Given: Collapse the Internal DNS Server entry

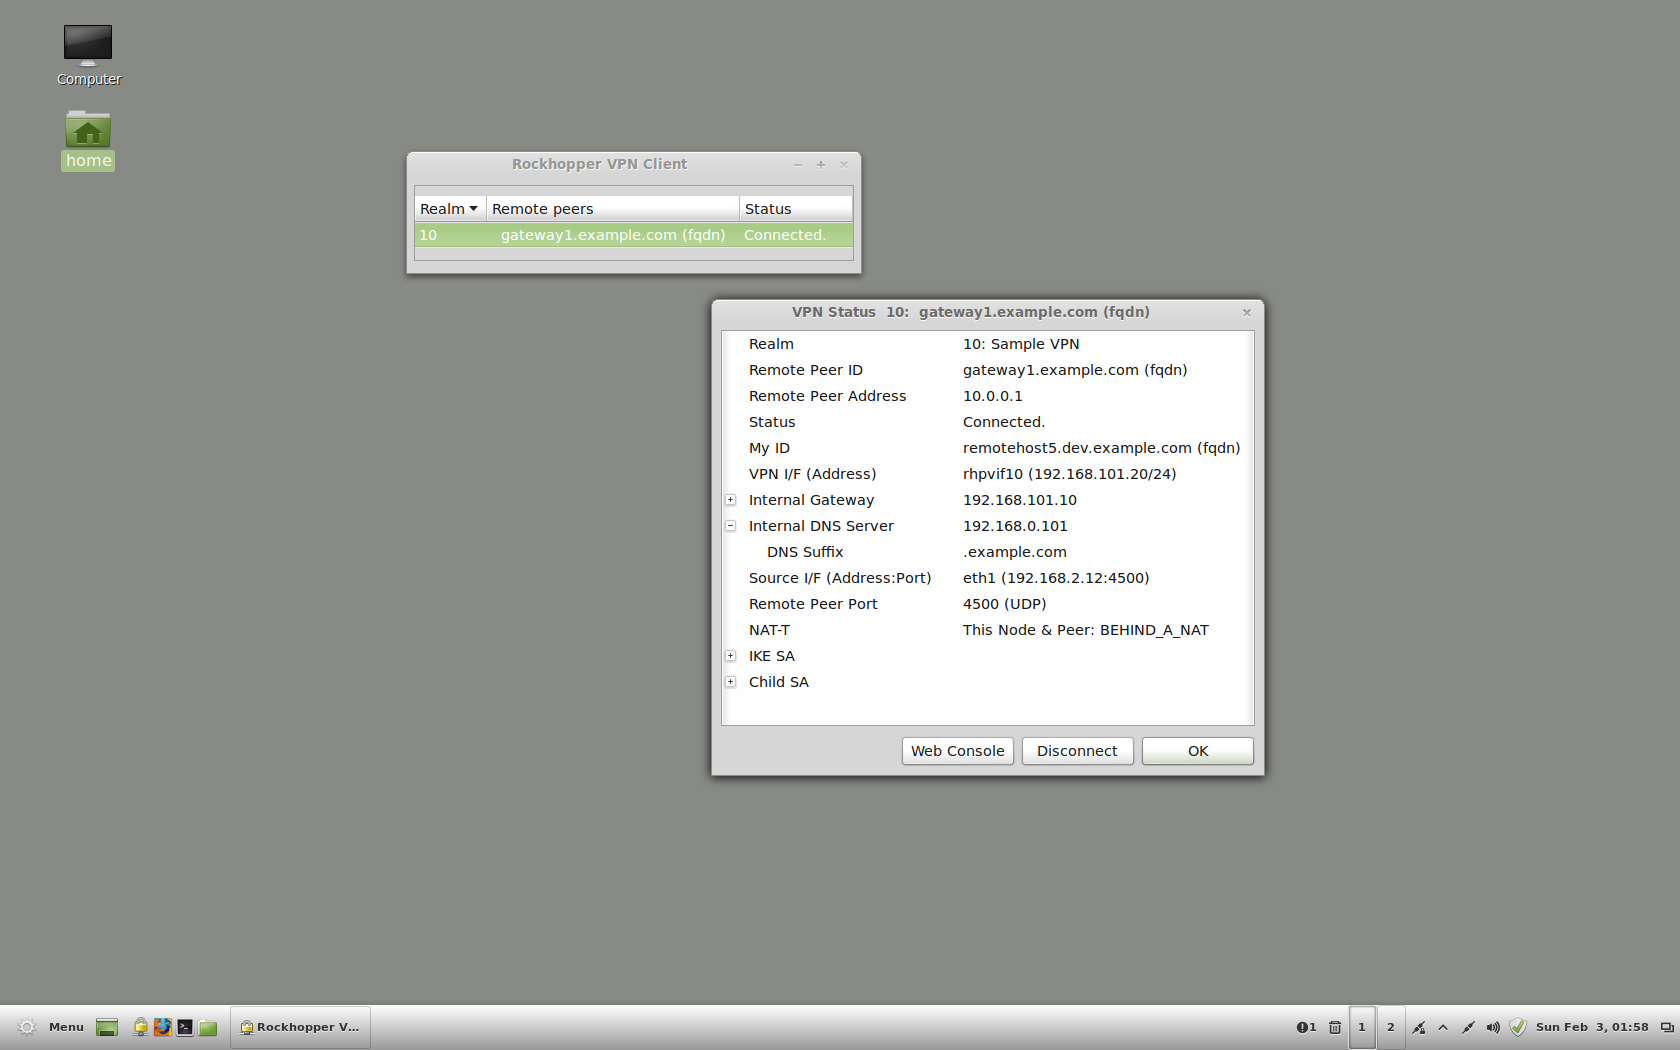Looking at the screenshot, I should [x=731, y=525].
